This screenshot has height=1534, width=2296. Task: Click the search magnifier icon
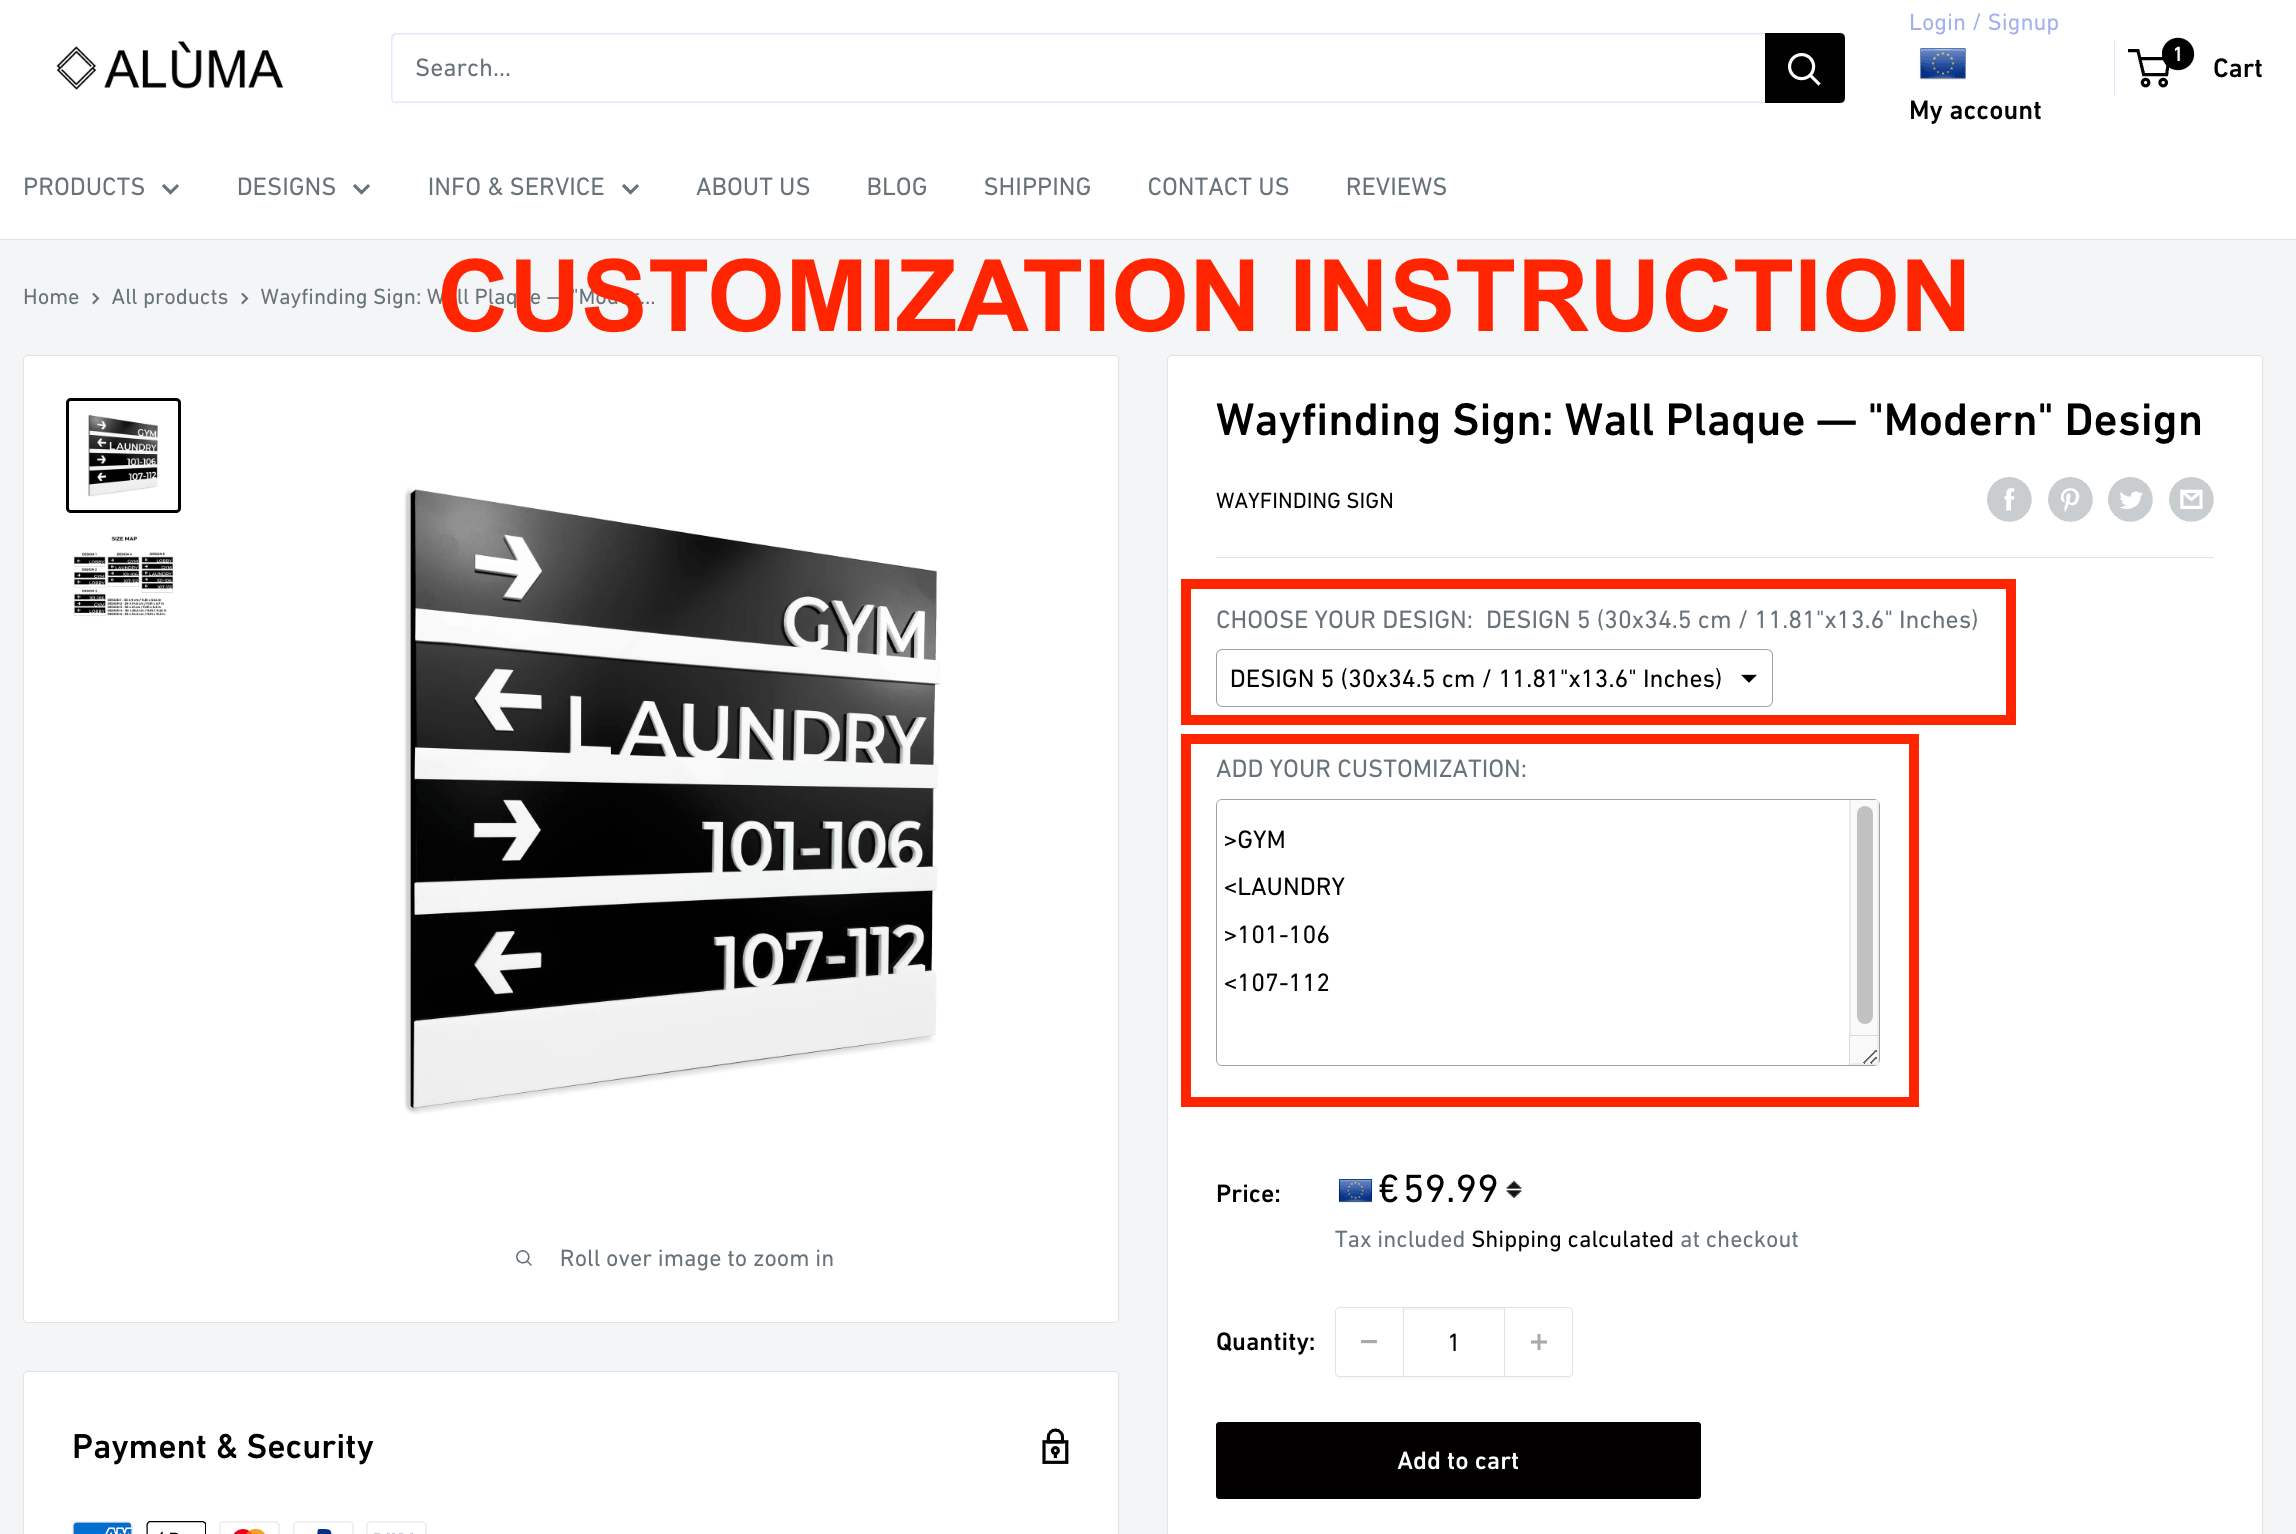1803,67
